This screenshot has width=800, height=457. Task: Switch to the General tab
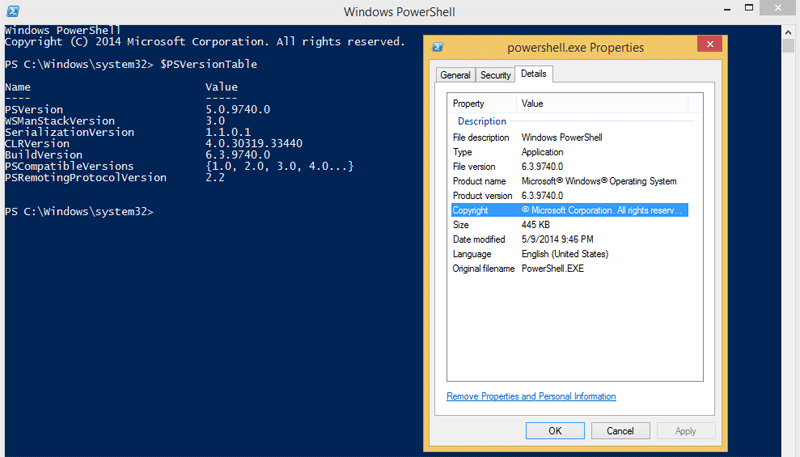point(455,75)
